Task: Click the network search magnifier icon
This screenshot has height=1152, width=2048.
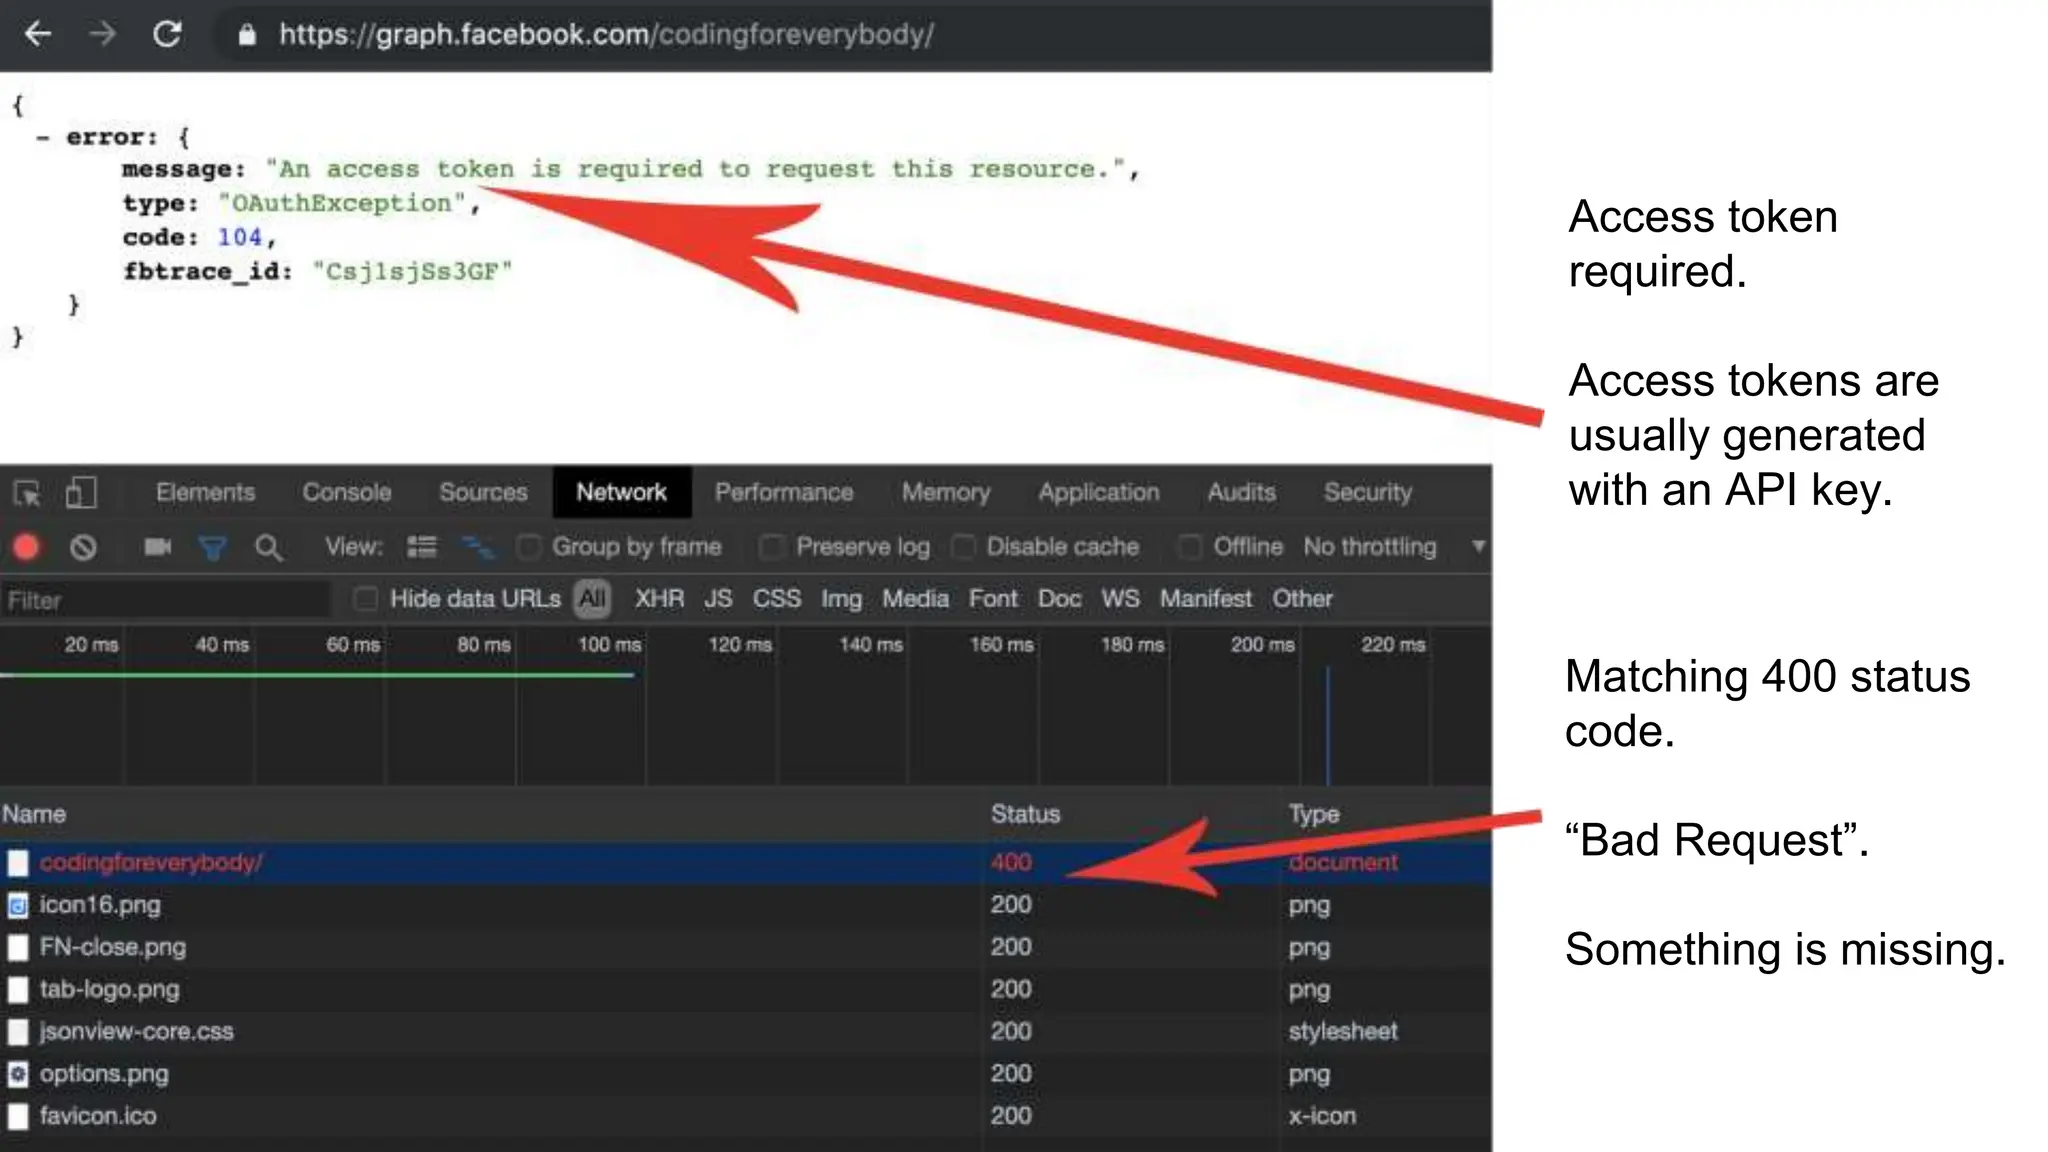Action: 268,548
